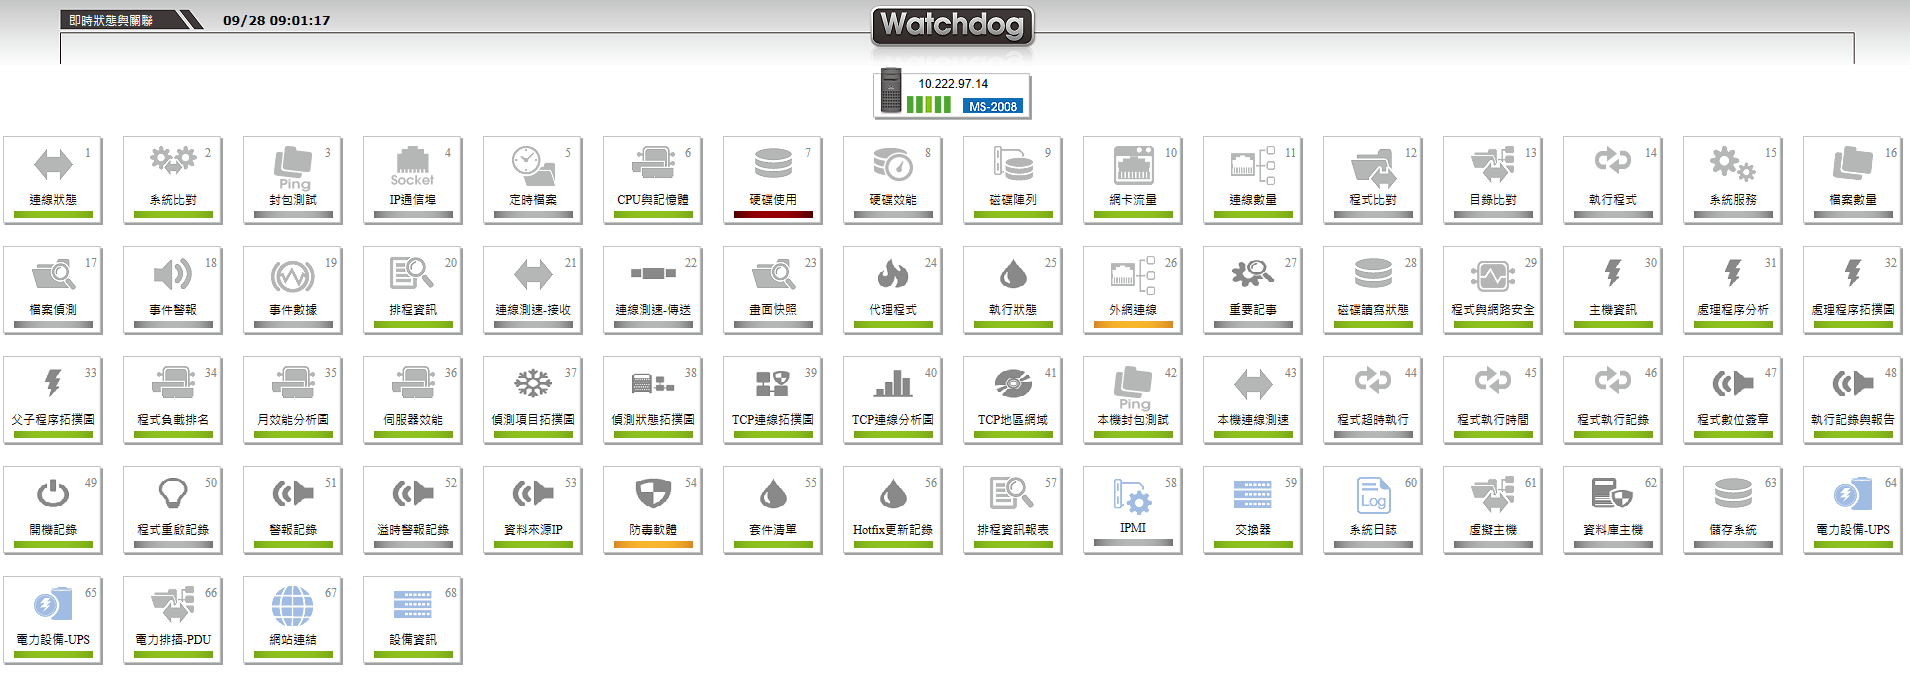Click the Watchdog logo banner
1910x673 pixels.
952,25
